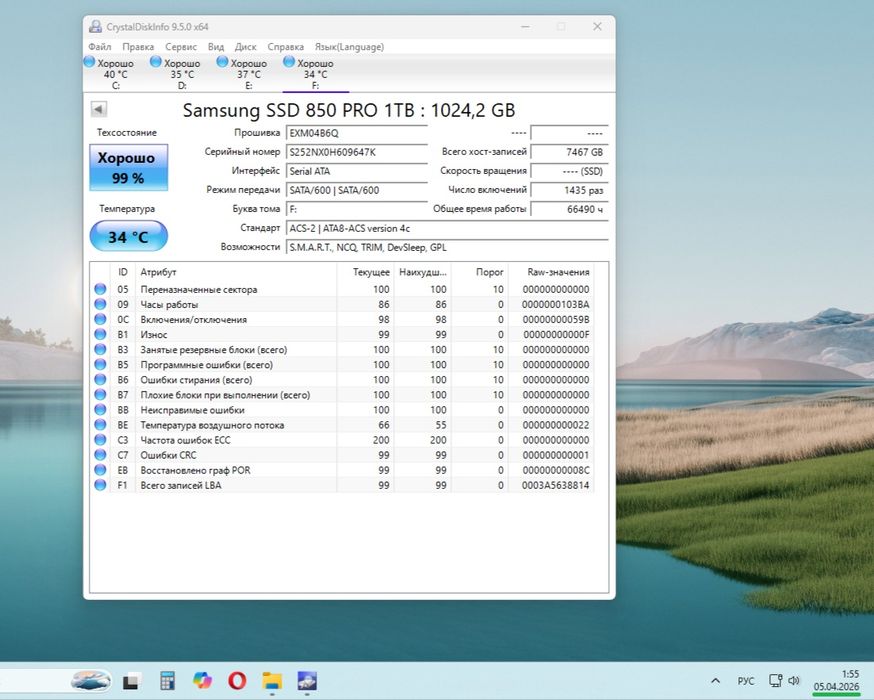Click the РУС language indicator

coord(746,681)
